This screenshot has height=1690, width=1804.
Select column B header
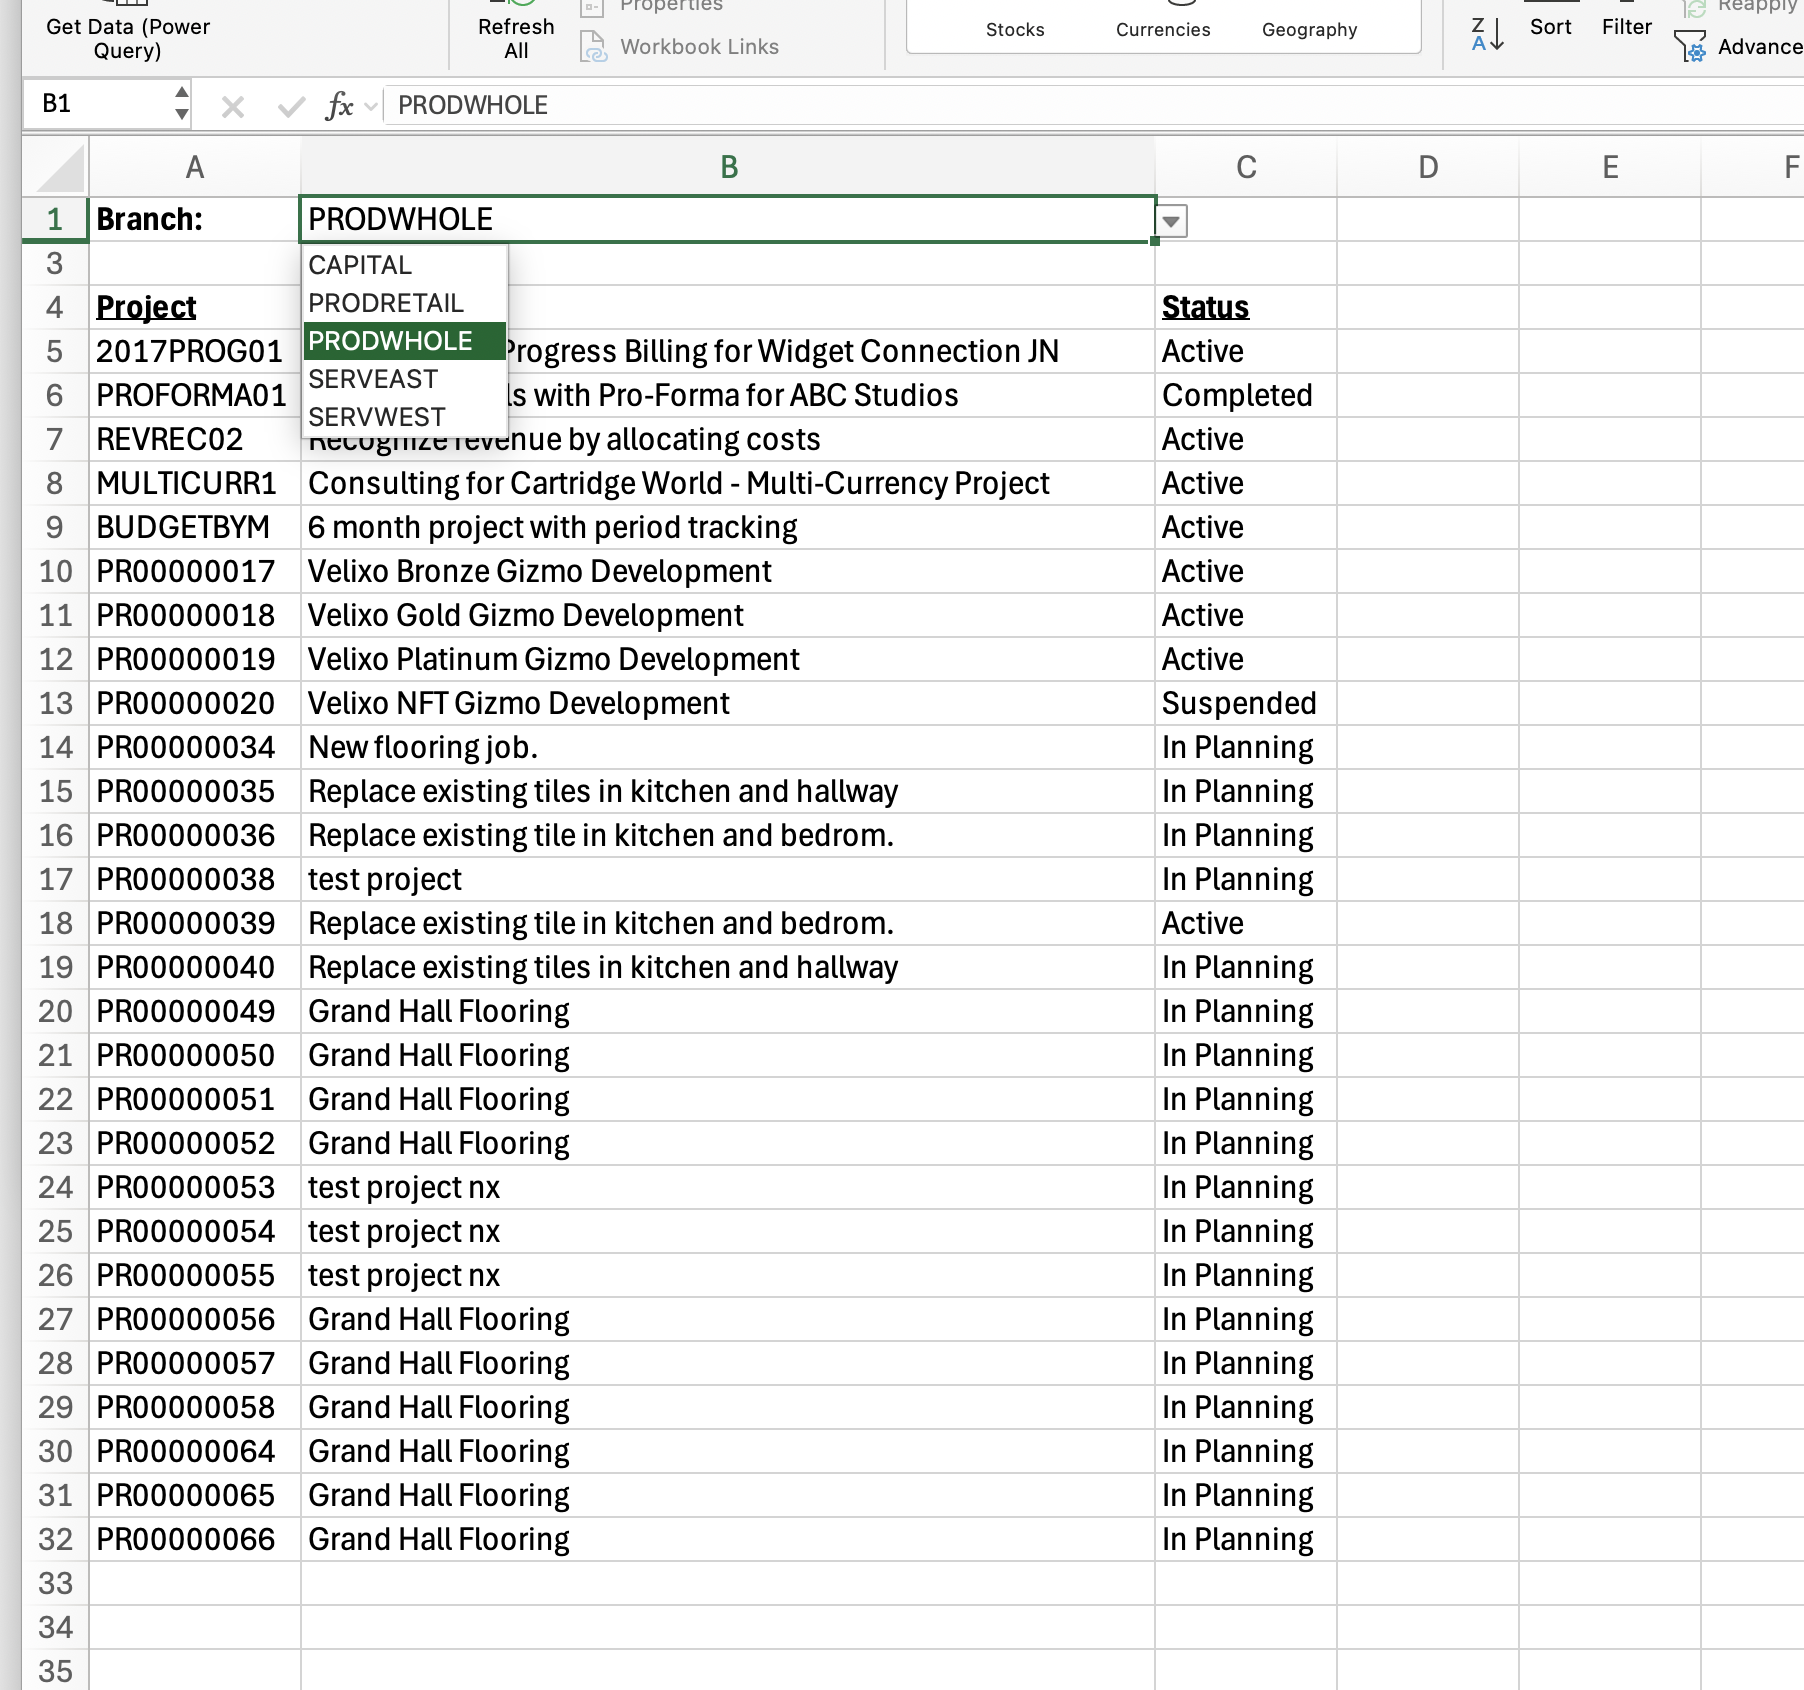point(728,167)
